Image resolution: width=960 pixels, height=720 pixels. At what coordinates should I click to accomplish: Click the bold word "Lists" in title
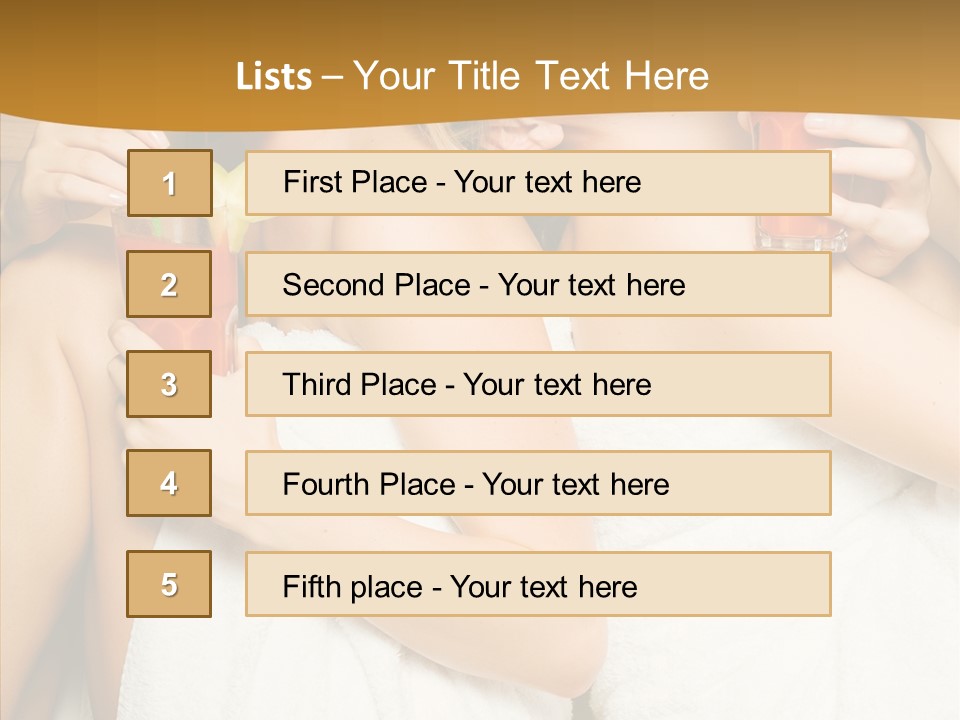tap(274, 77)
